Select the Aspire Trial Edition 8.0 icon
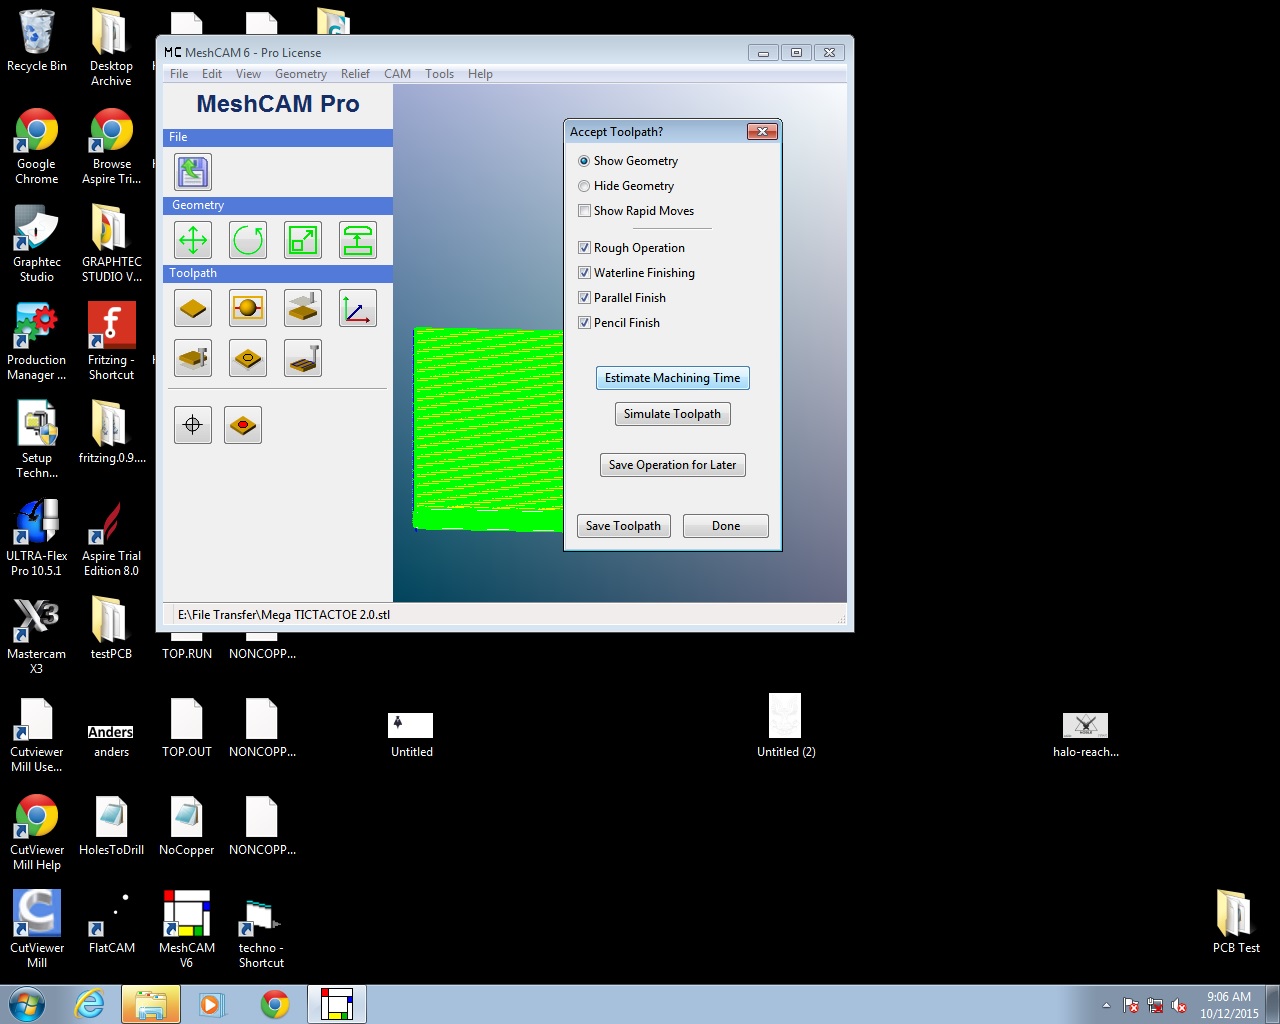Screen dimensions: 1280x1024 [111, 538]
